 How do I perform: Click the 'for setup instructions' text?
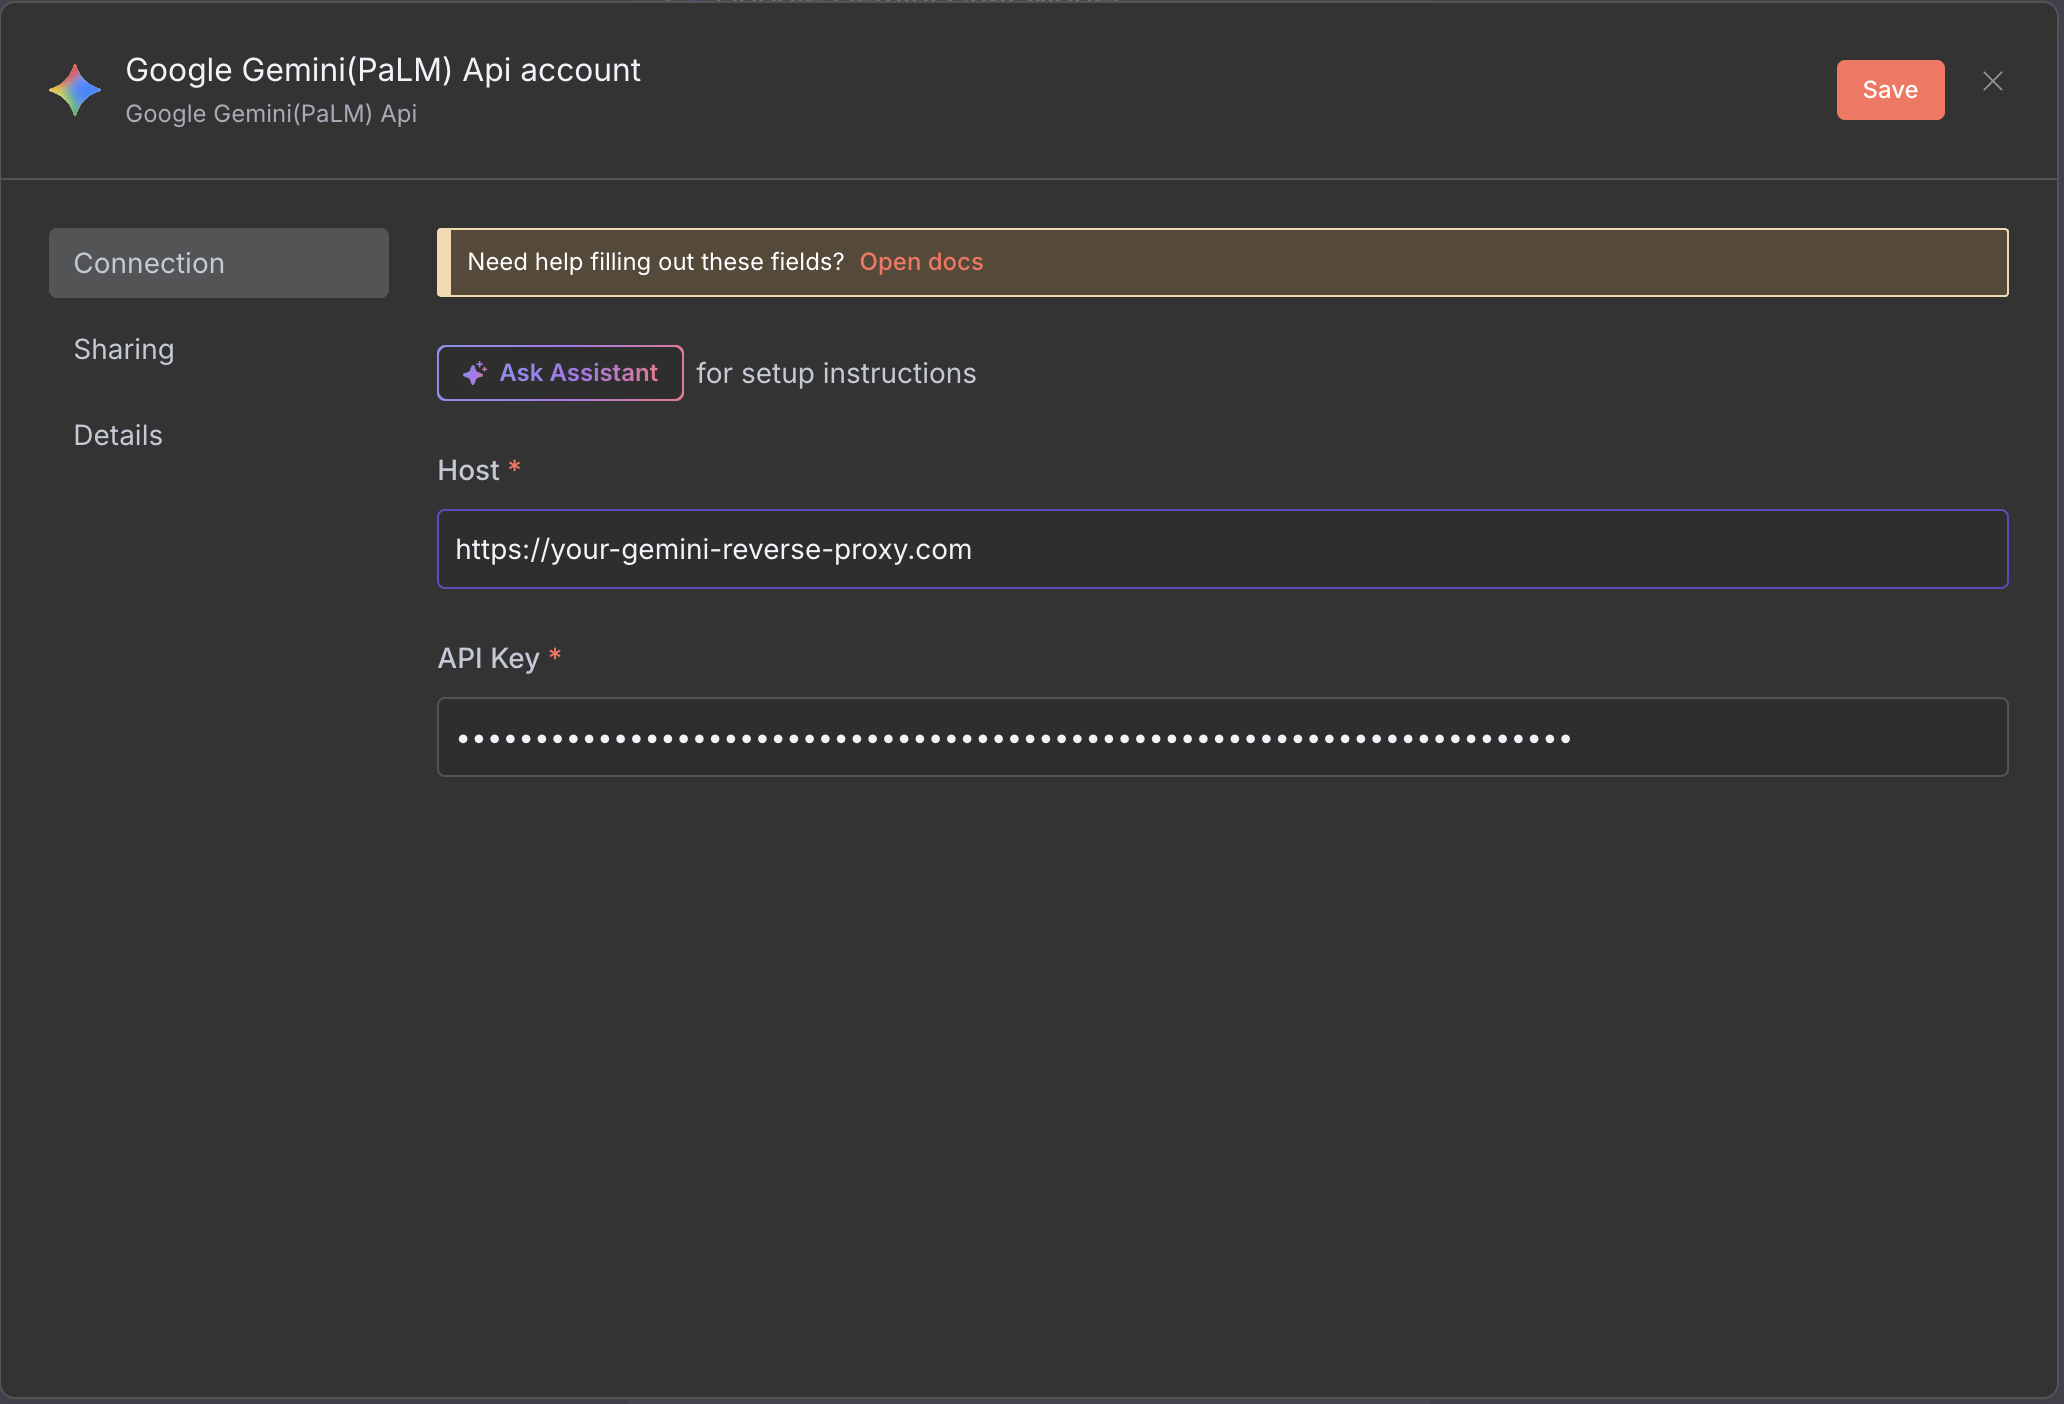pyautogui.click(x=835, y=373)
